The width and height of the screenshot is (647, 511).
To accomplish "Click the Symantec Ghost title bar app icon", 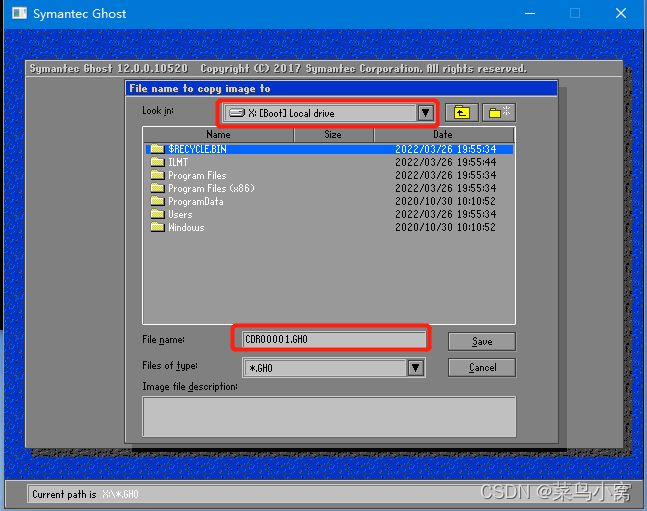I will [19, 13].
